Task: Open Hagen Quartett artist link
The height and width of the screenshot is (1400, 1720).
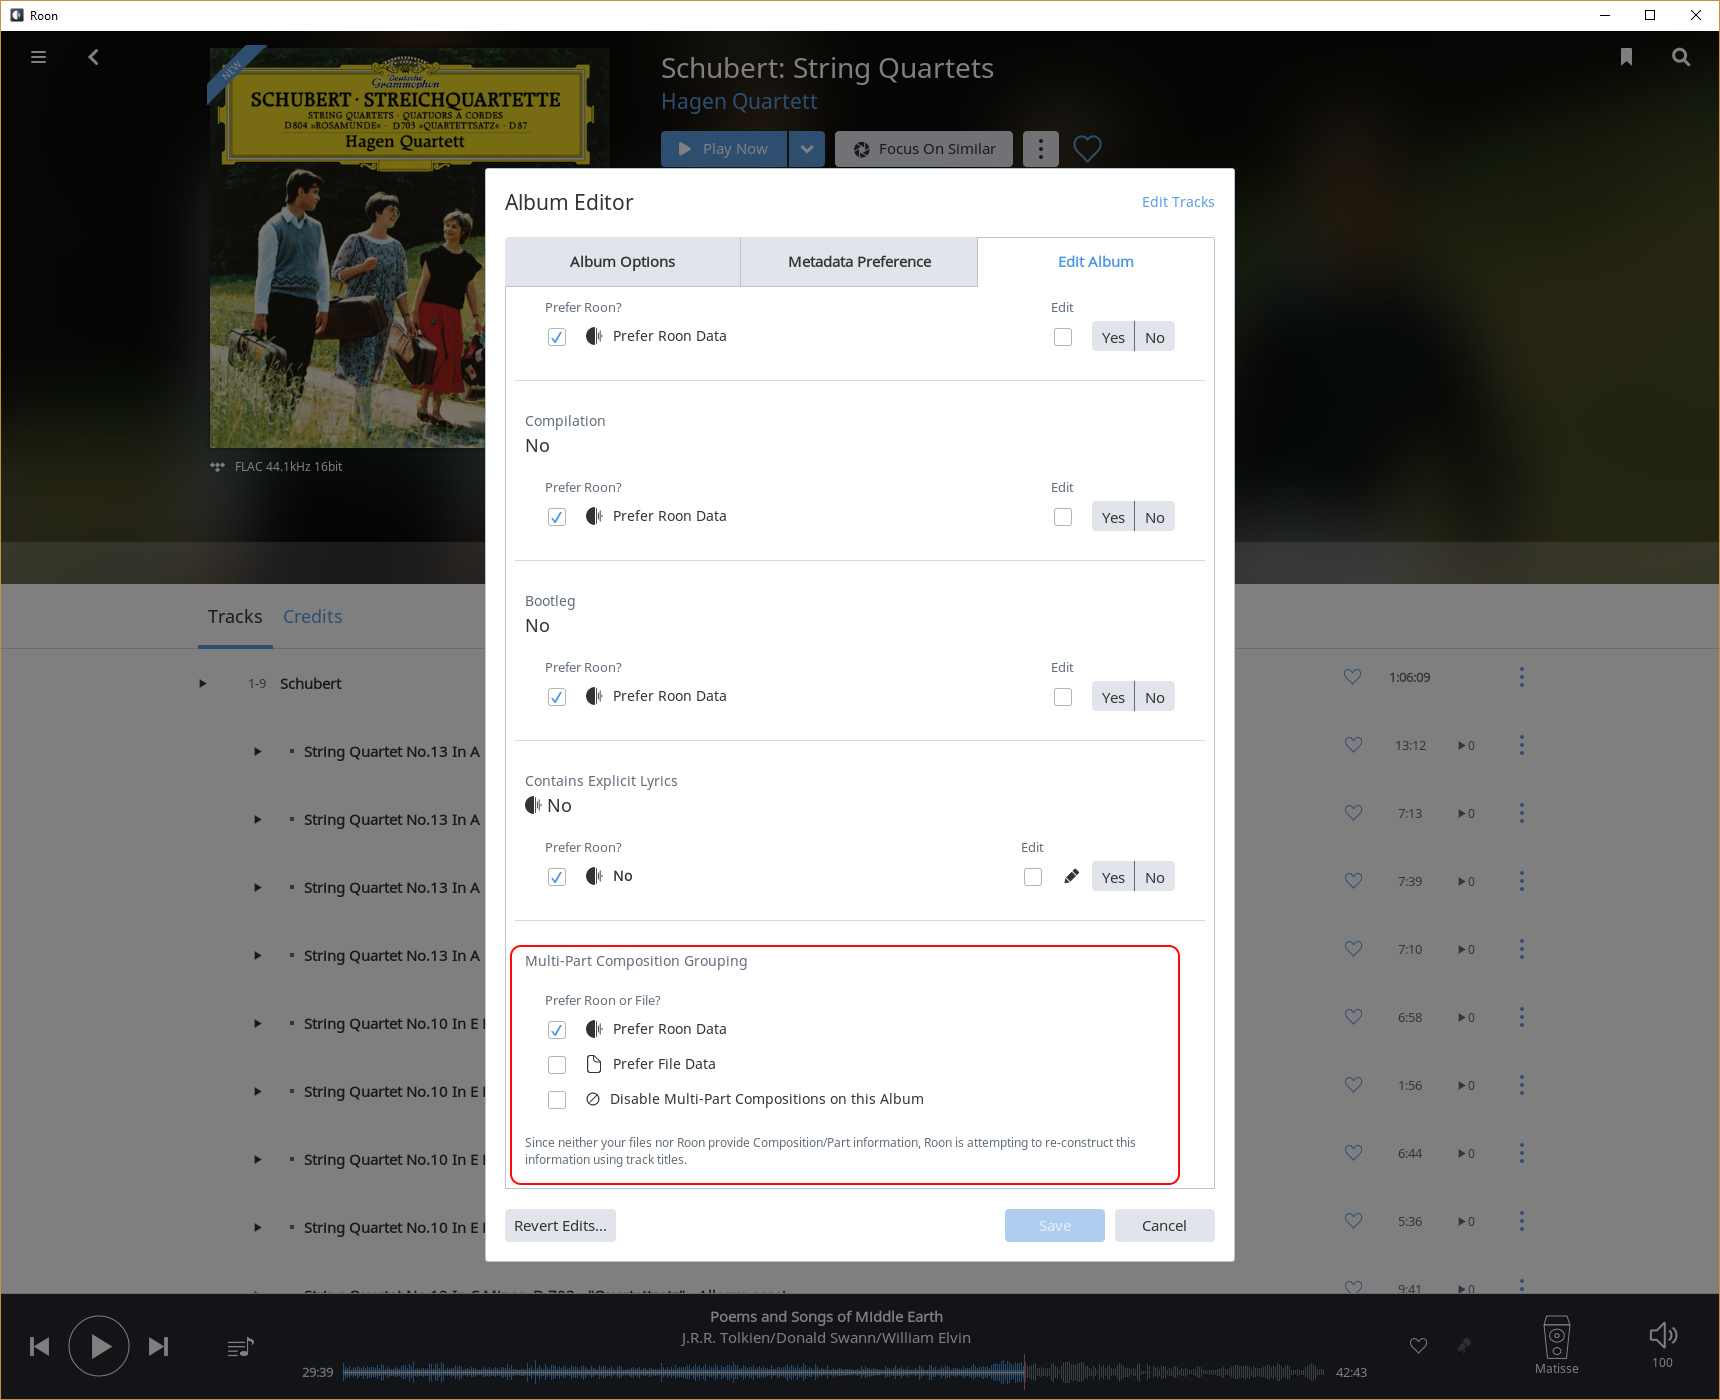Action: click(739, 102)
